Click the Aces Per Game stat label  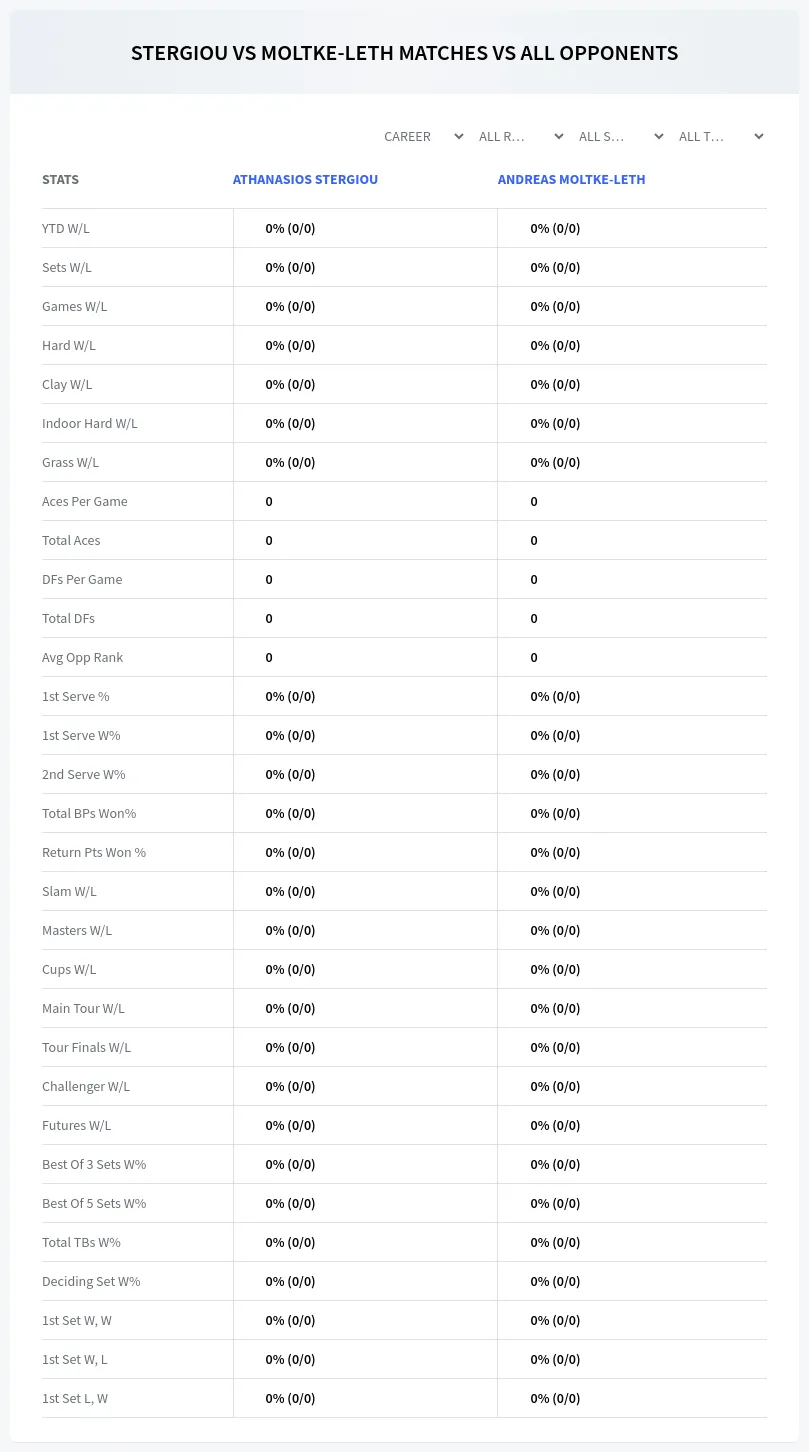(85, 501)
